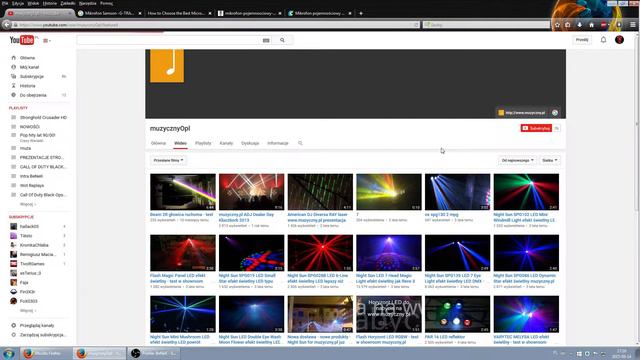This screenshot has width=640, height=360.
Task: Close the Mikrofon Samson browser tab
Action: (x=140, y=13)
